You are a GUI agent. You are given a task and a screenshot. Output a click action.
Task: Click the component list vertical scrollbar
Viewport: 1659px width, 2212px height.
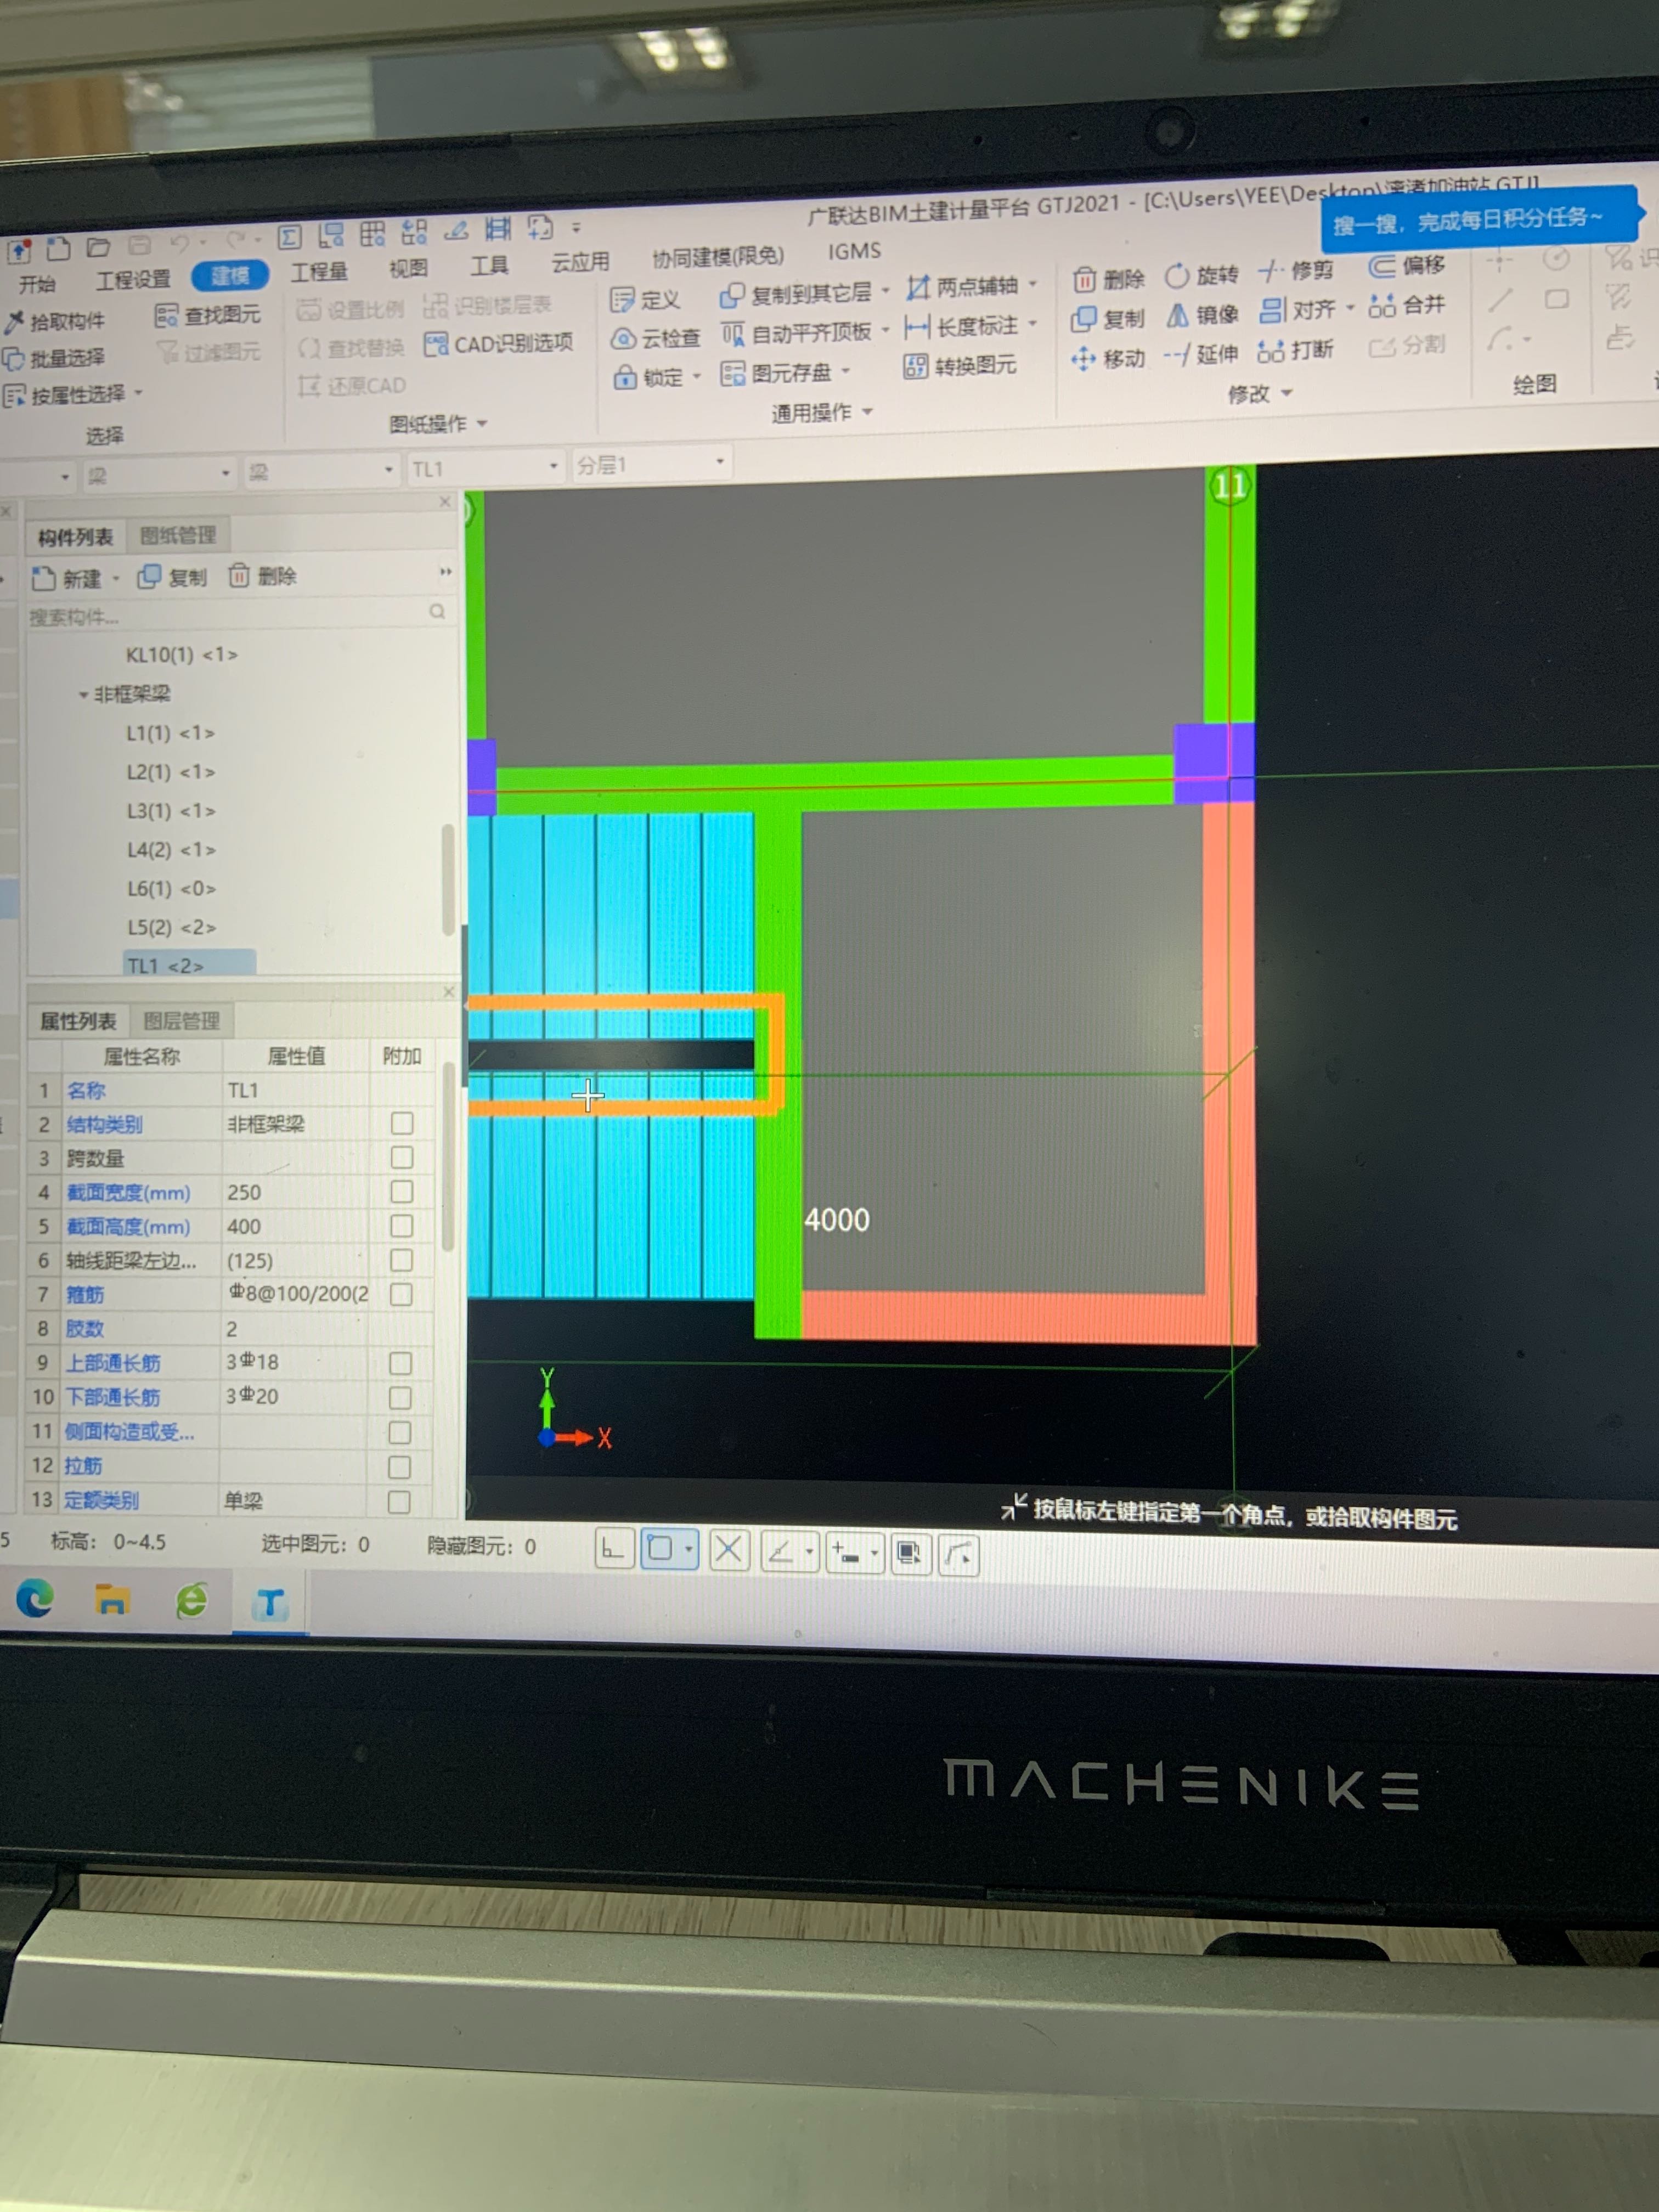[448, 880]
